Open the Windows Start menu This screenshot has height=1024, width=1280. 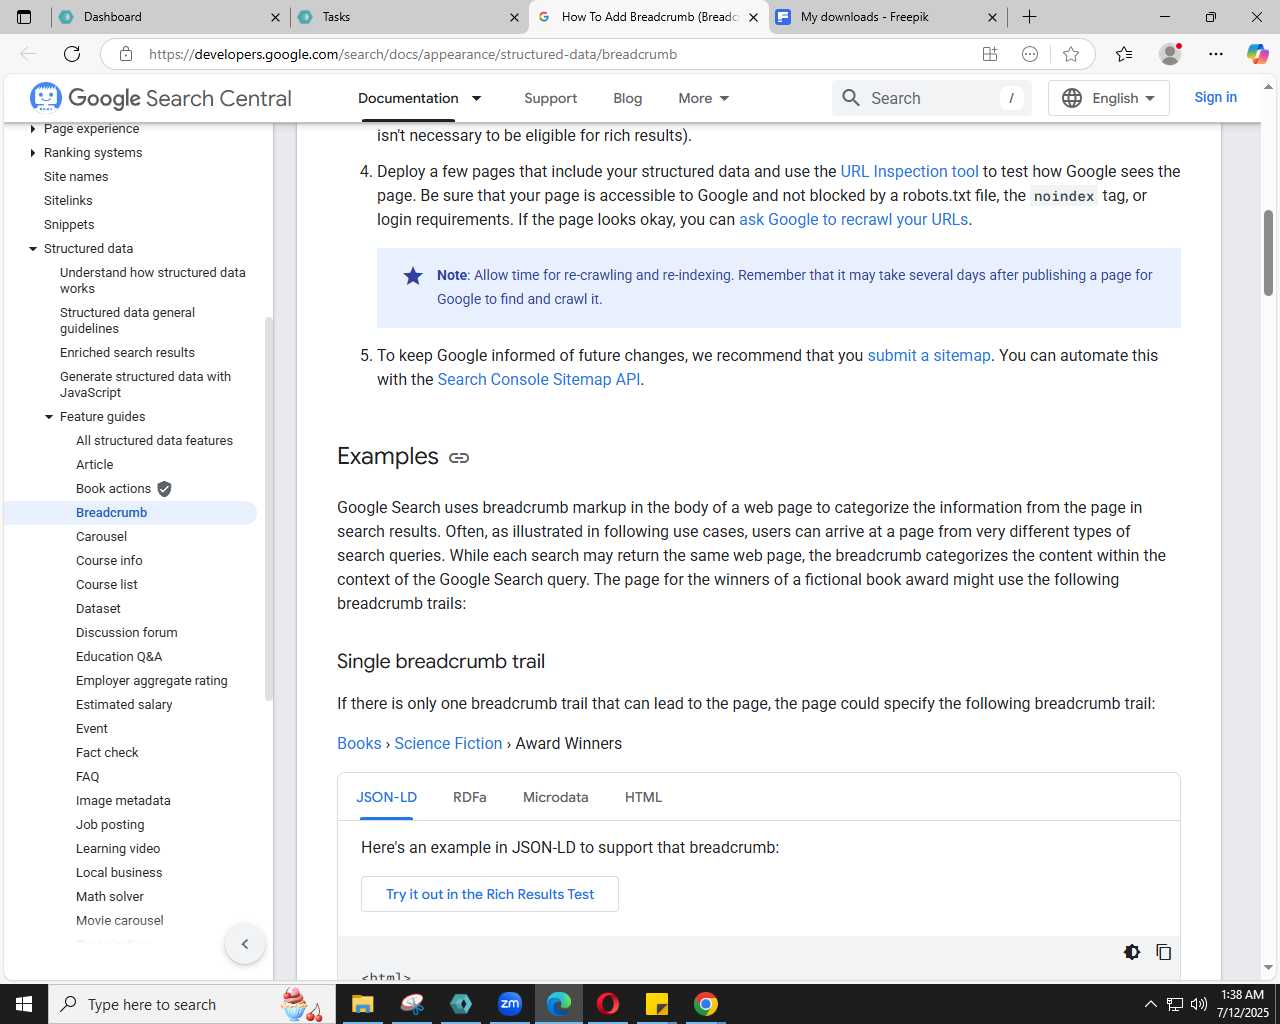pyautogui.click(x=24, y=1004)
